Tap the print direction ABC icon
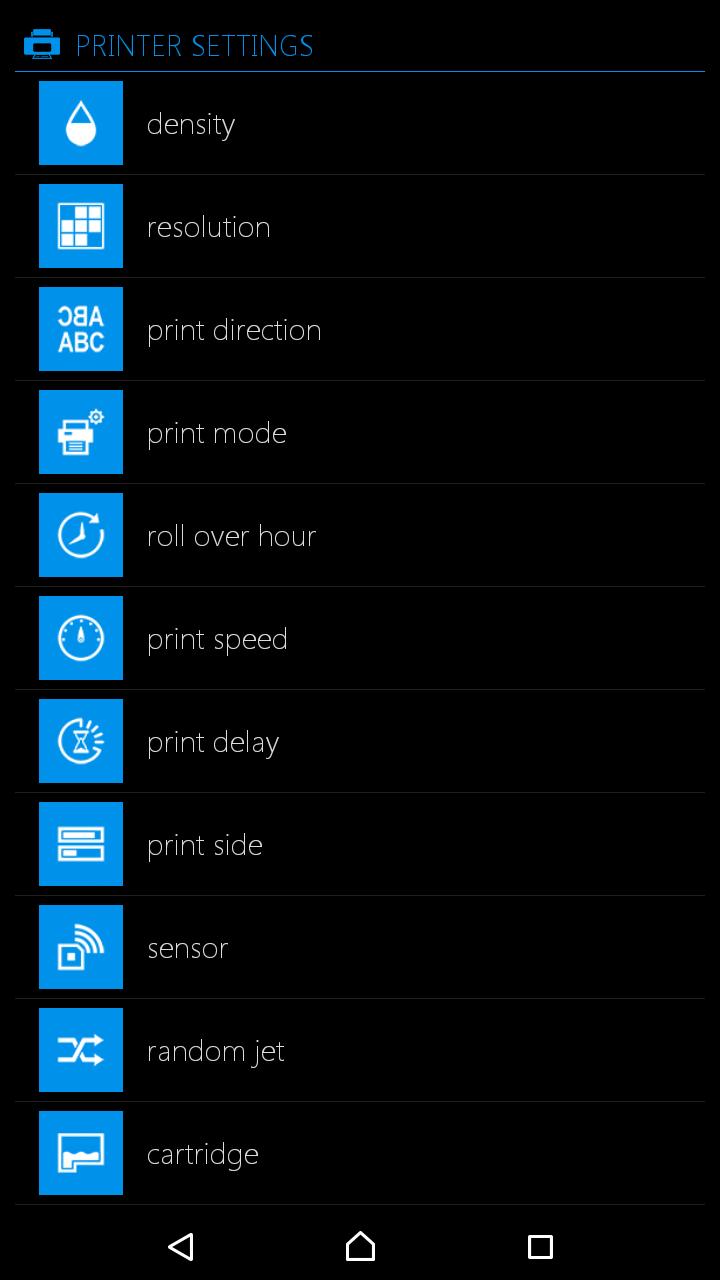This screenshot has width=720, height=1280. point(81,329)
